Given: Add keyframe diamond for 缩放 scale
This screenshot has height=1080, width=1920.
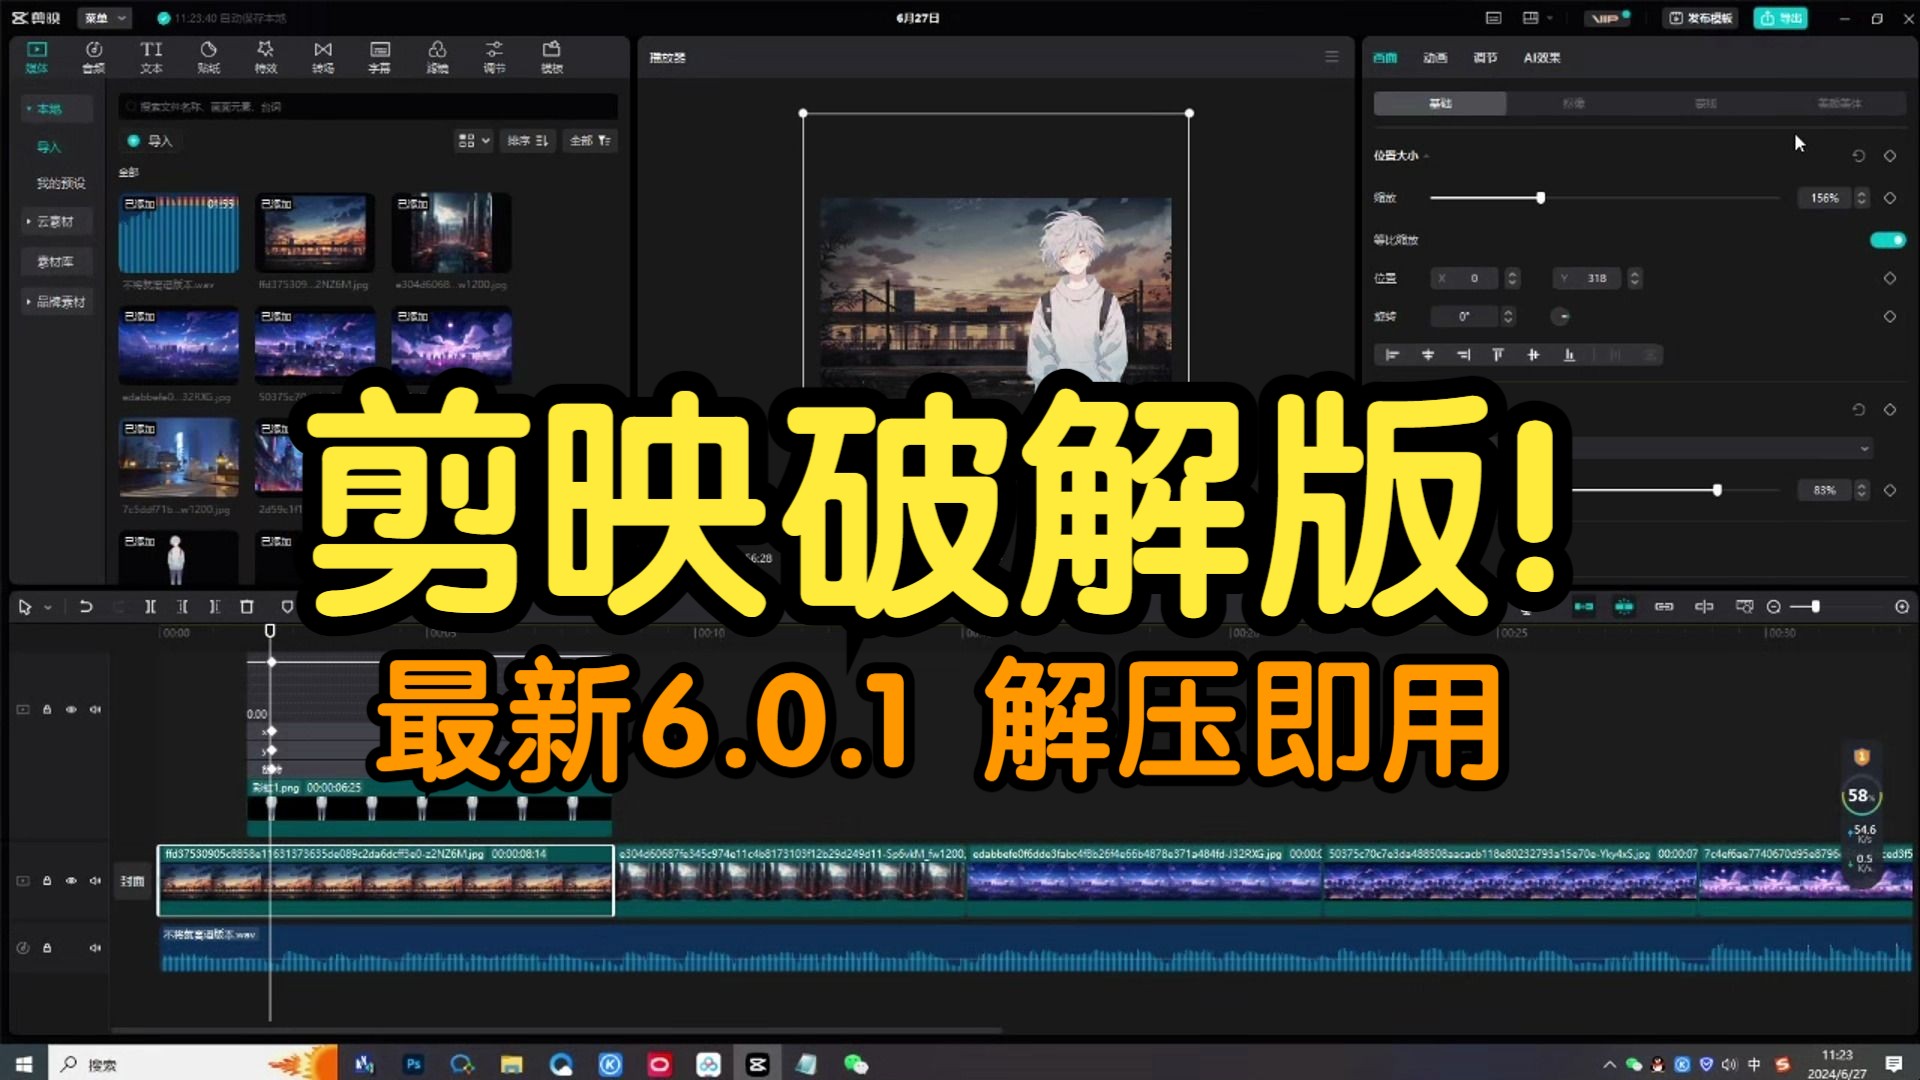Looking at the screenshot, I should (x=1890, y=198).
